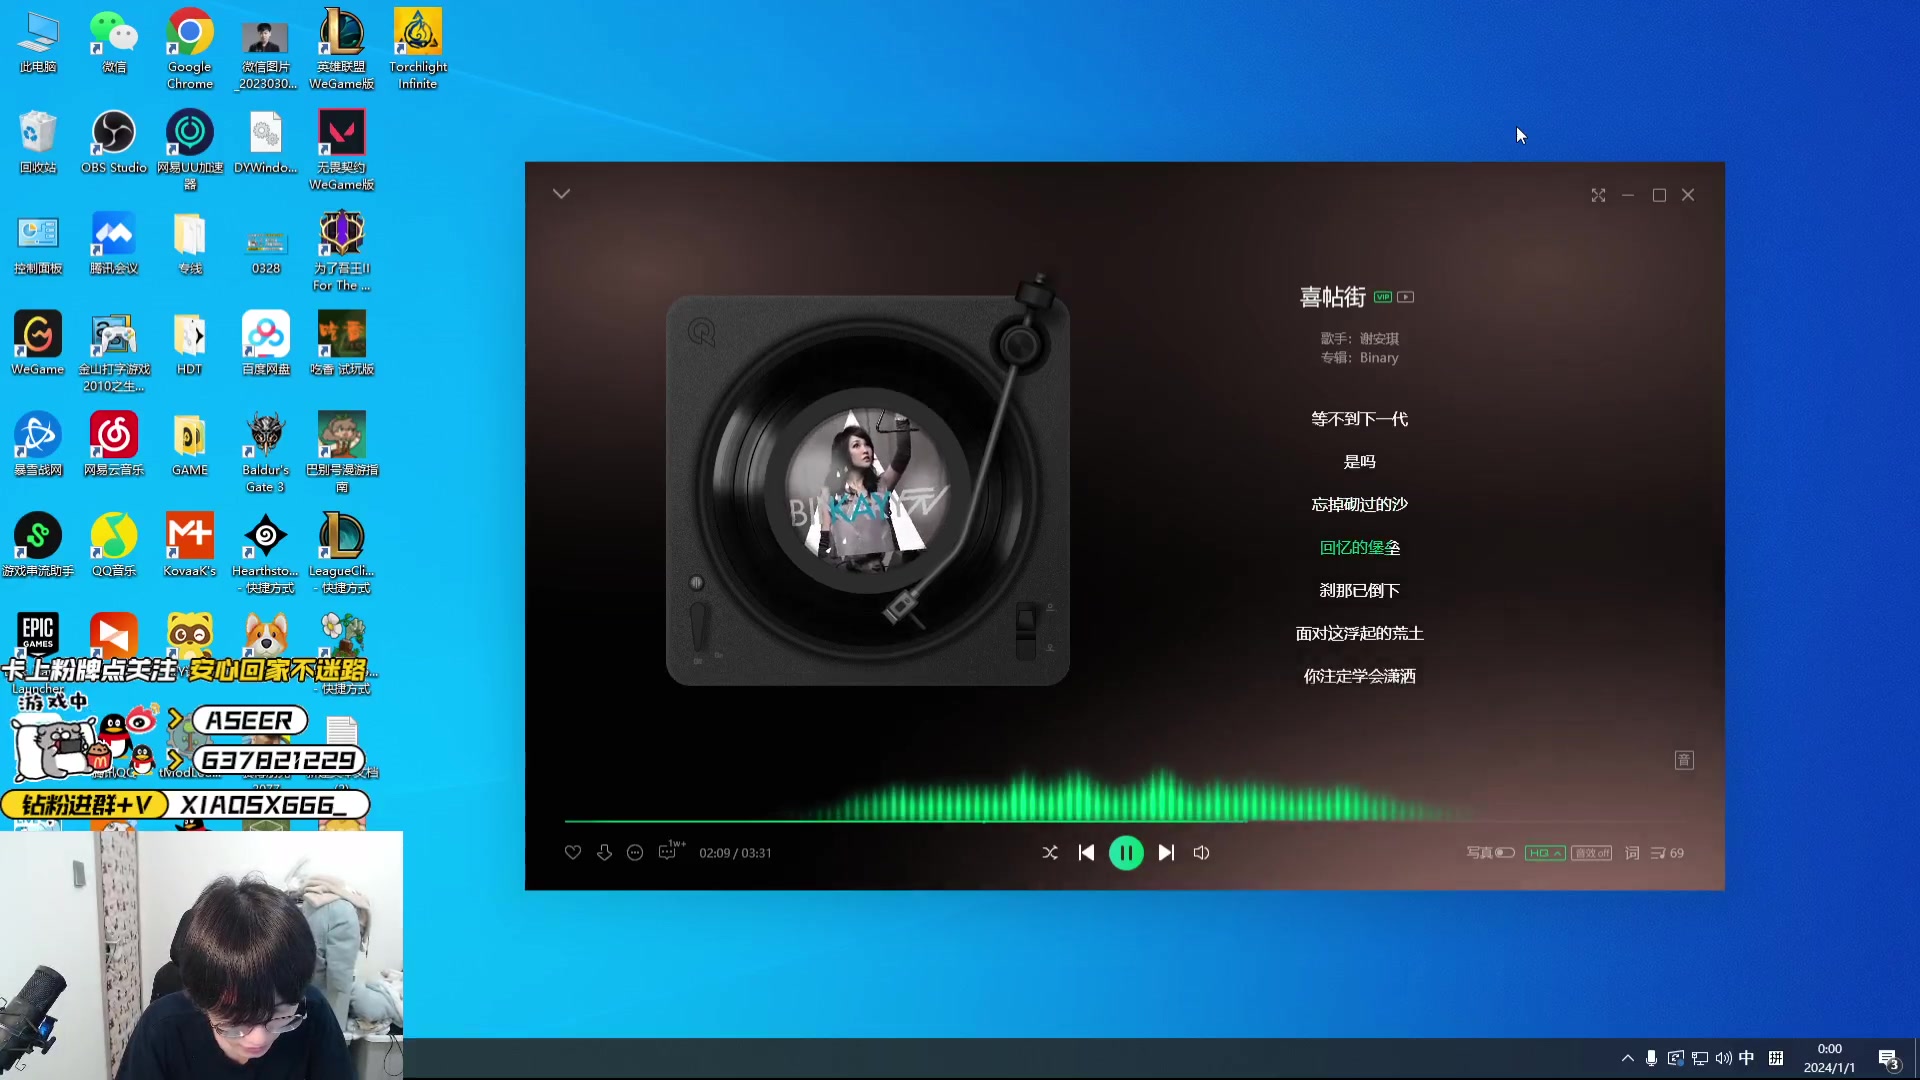Switch input method 中 indicator
The image size is (1920, 1080).
click(x=1746, y=1058)
